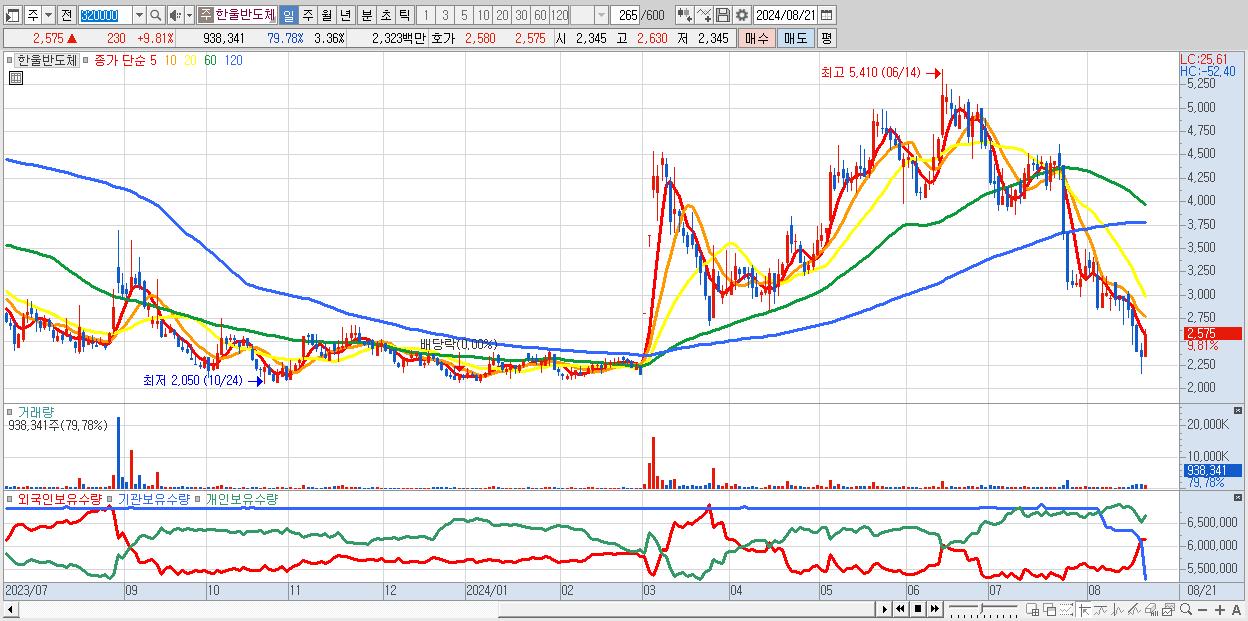Click the 전 button near top-left
The width and height of the screenshot is (1248, 621).
(x=66, y=15)
